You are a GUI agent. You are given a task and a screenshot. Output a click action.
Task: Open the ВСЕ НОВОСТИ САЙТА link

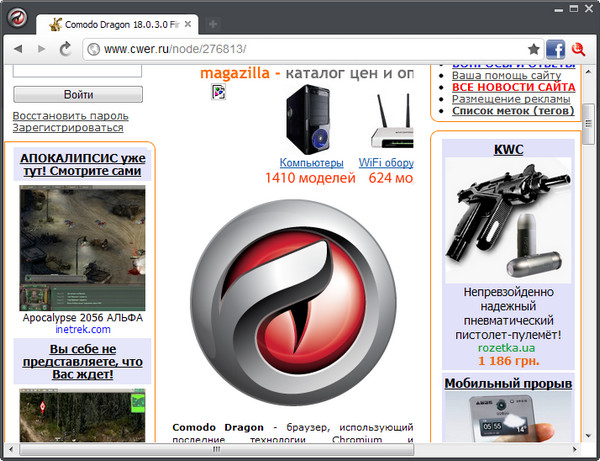[513, 87]
